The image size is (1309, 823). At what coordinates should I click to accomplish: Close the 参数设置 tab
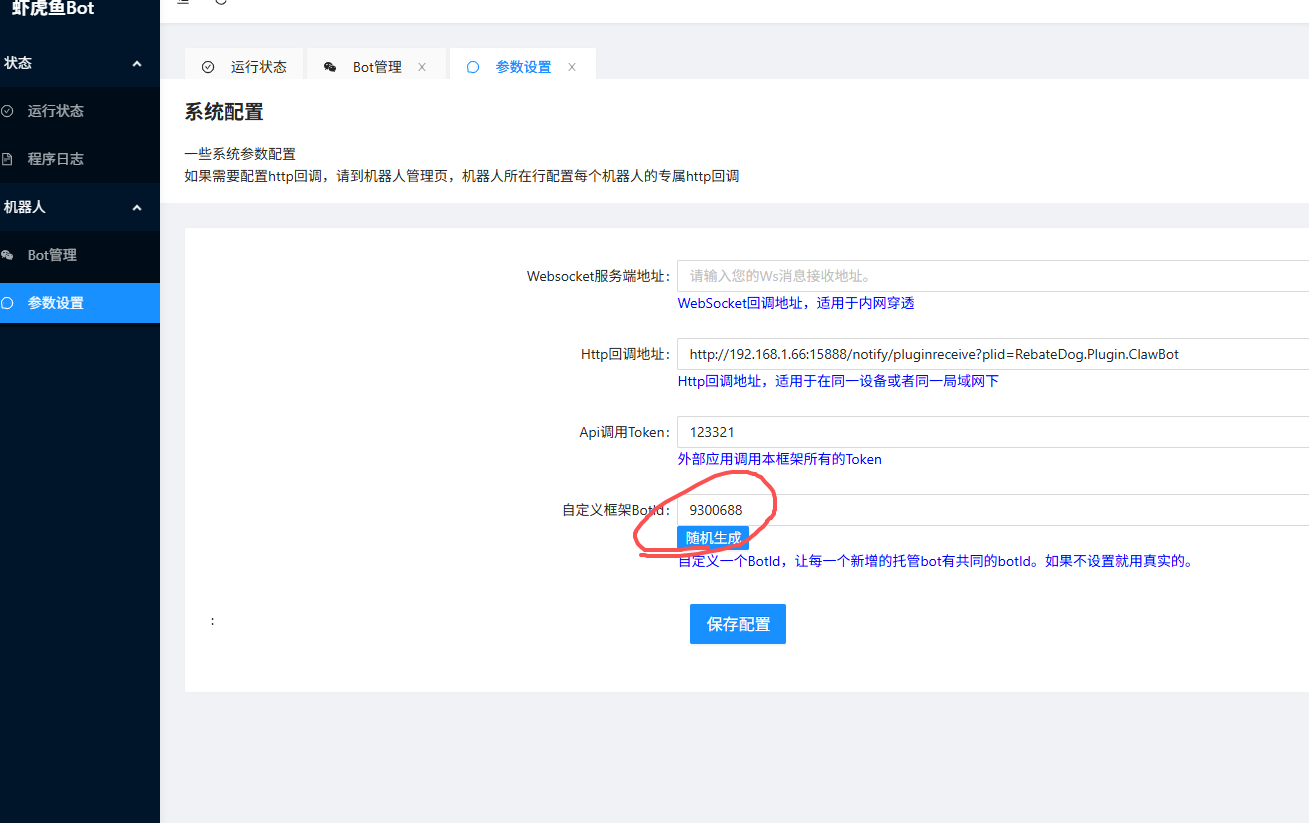coord(572,67)
